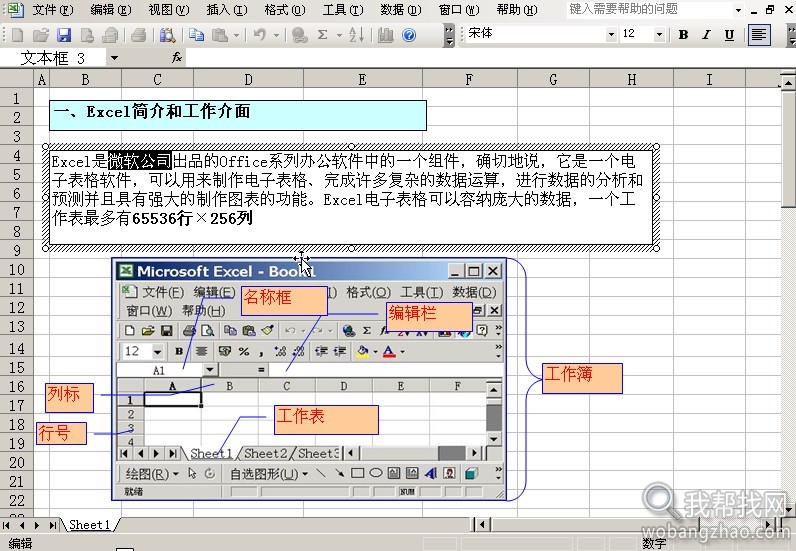Viewport: 796px width, 551px height.
Task: Open the 宋体 font name dropdown
Action: 611,35
